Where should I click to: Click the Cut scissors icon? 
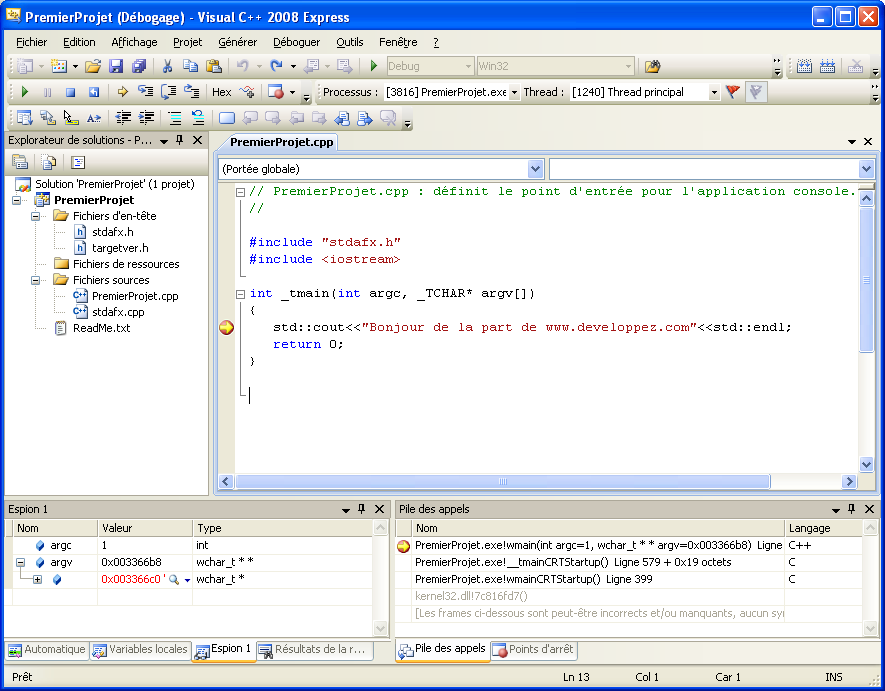(x=167, y=67)
